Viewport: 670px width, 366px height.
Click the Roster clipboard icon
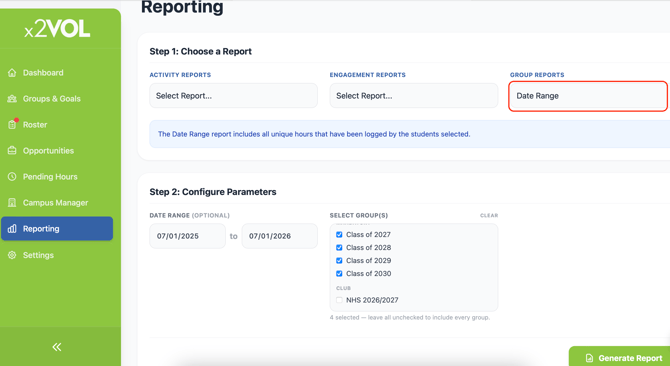coord(12,125)
